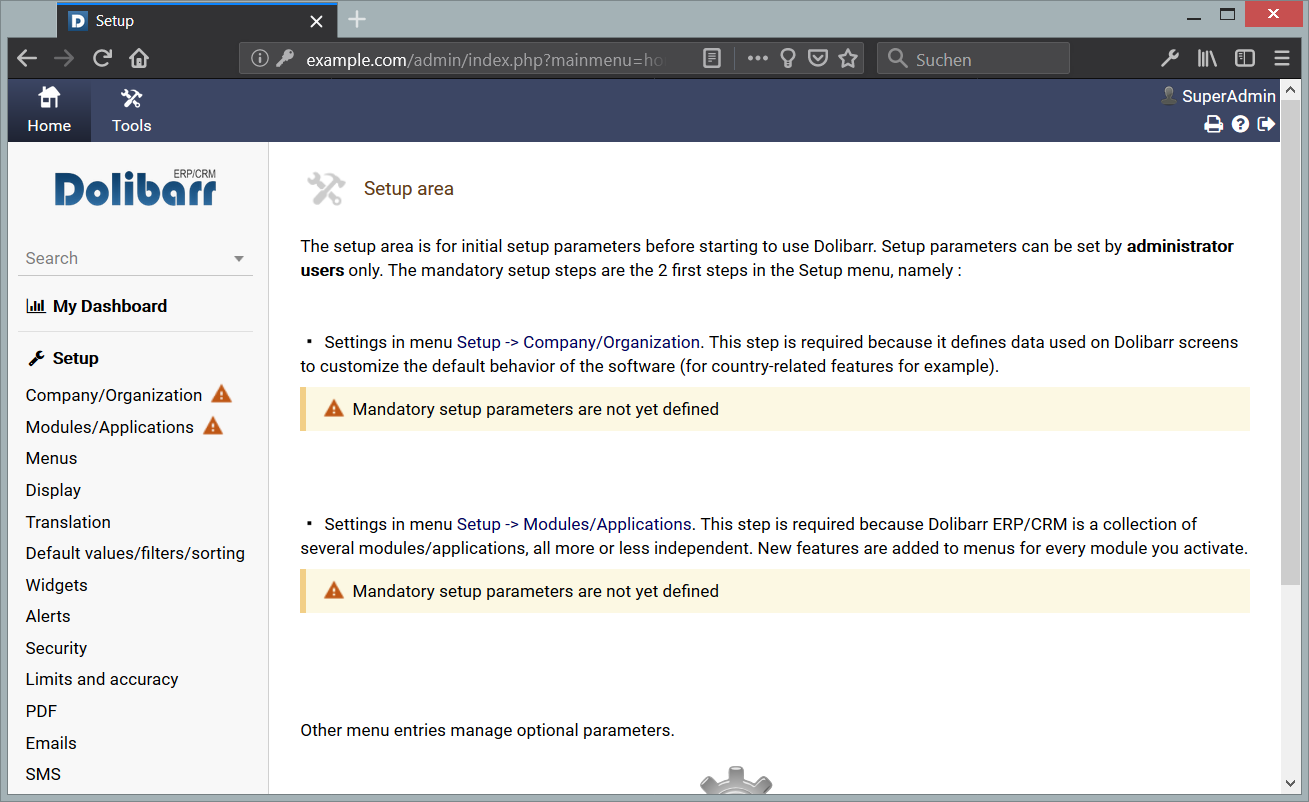Click the key permissions icon in address bar

coord(285,58)
